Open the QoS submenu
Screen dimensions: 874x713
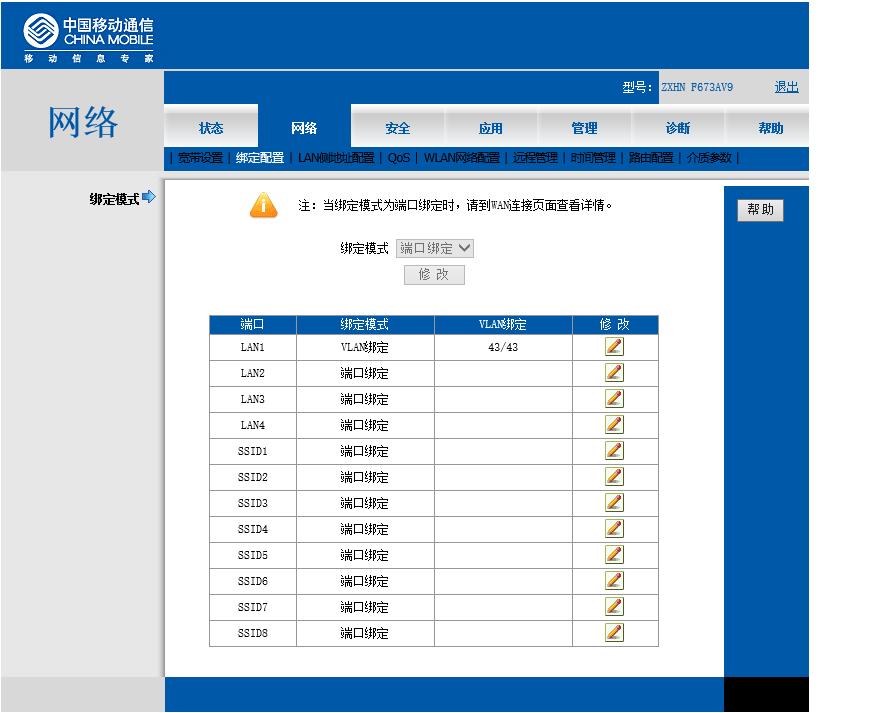click(x=399, y=158)
